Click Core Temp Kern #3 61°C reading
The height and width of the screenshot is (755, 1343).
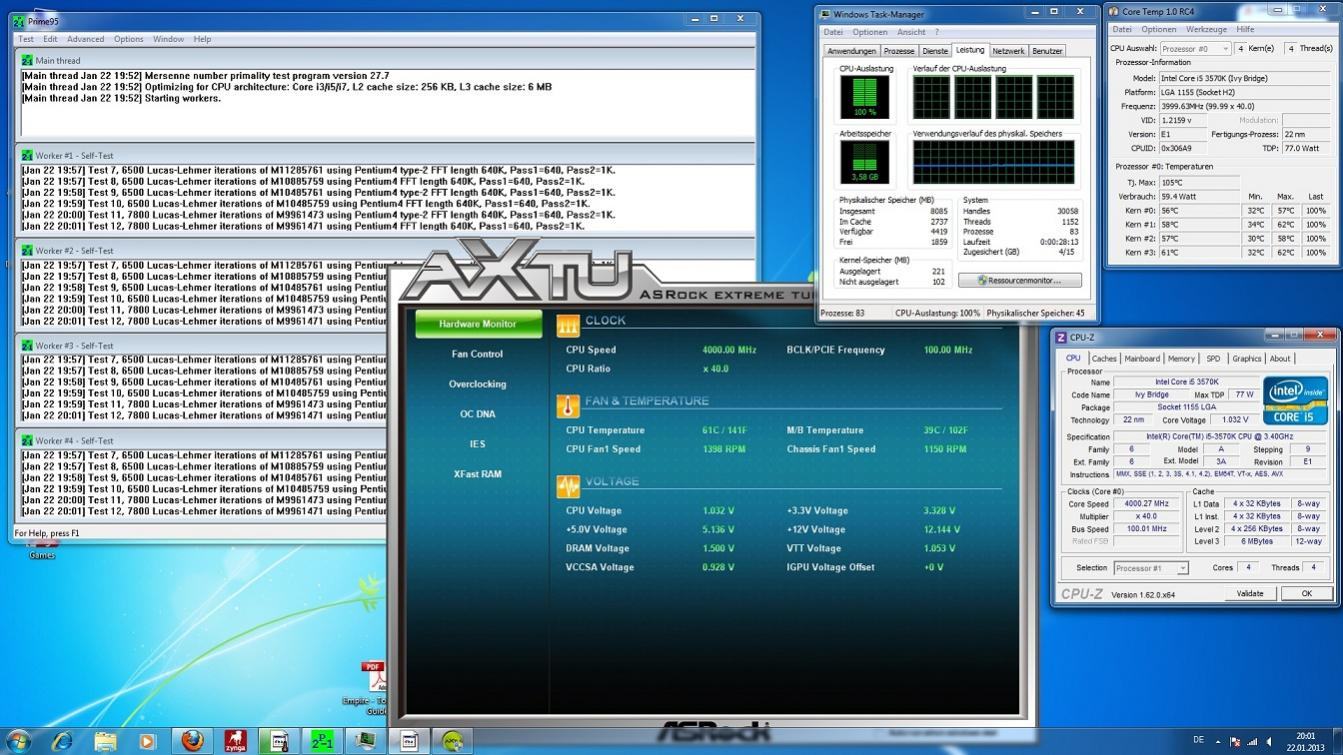tap(1170, 252)
